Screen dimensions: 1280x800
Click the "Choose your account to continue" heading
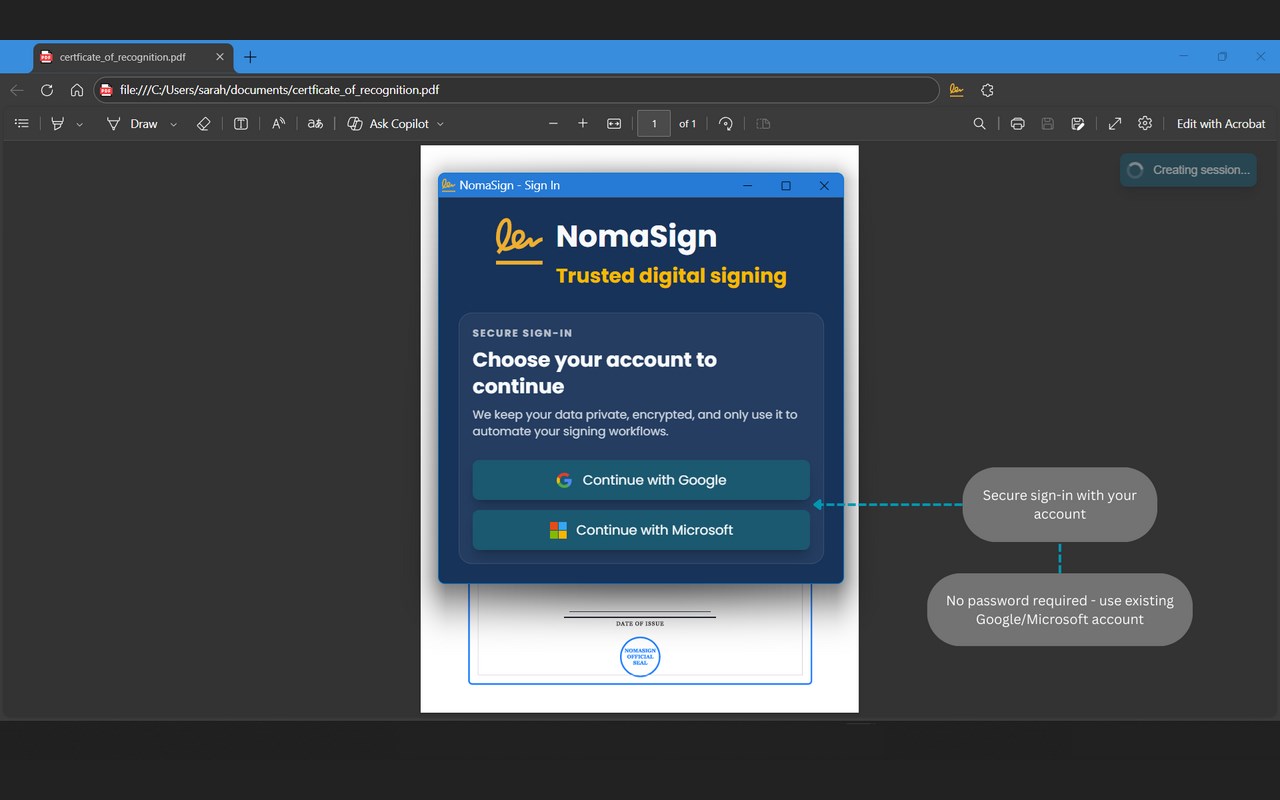tap(595, 373)
